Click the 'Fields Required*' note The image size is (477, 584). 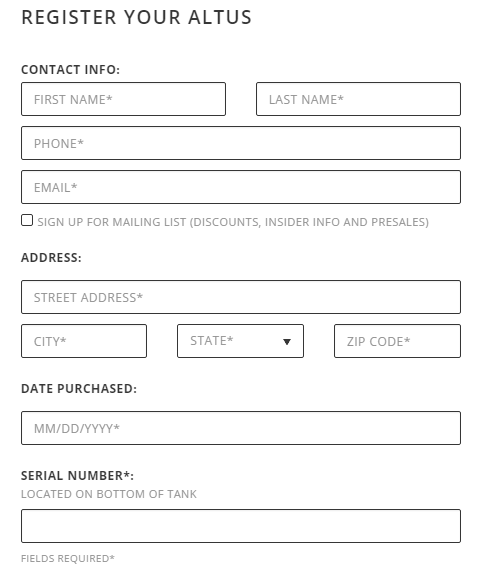tap(68, 558)
